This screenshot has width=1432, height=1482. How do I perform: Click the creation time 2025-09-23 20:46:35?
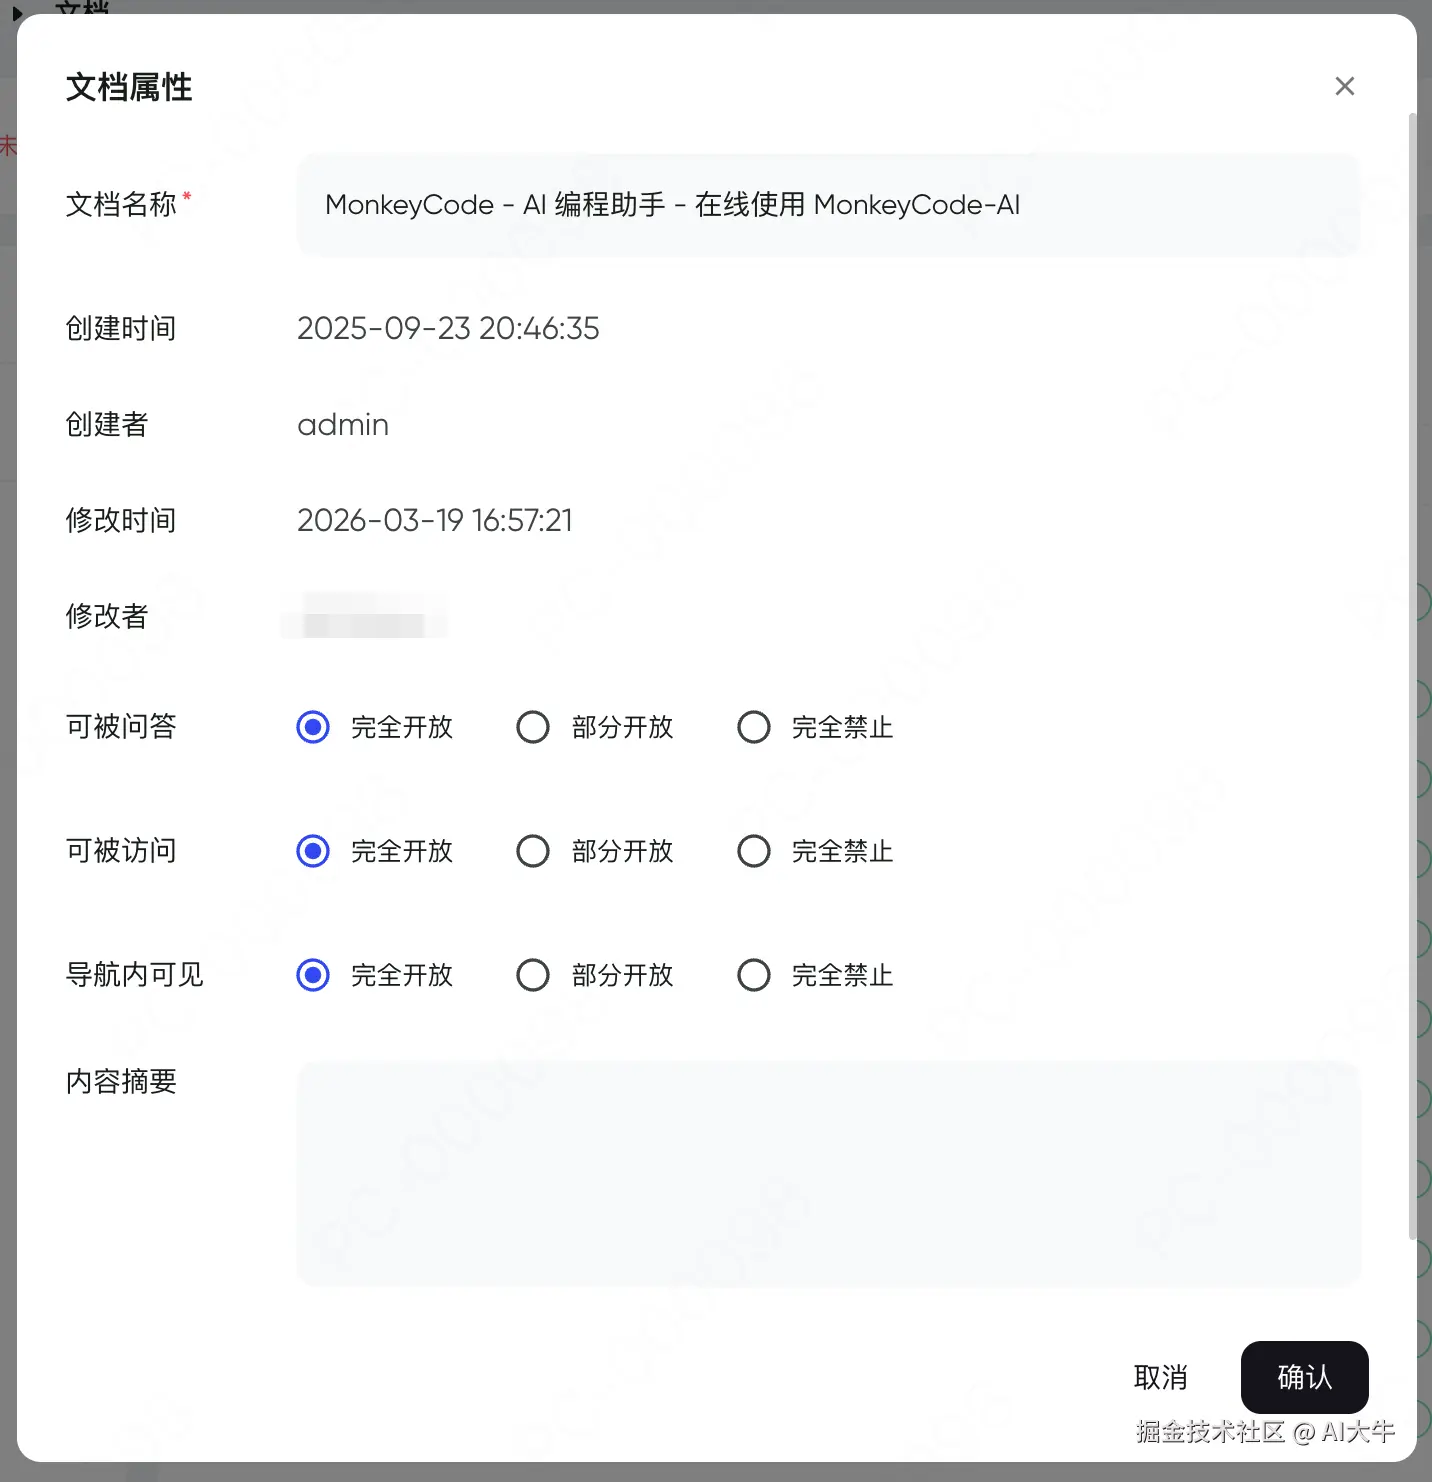click(448, 328)
